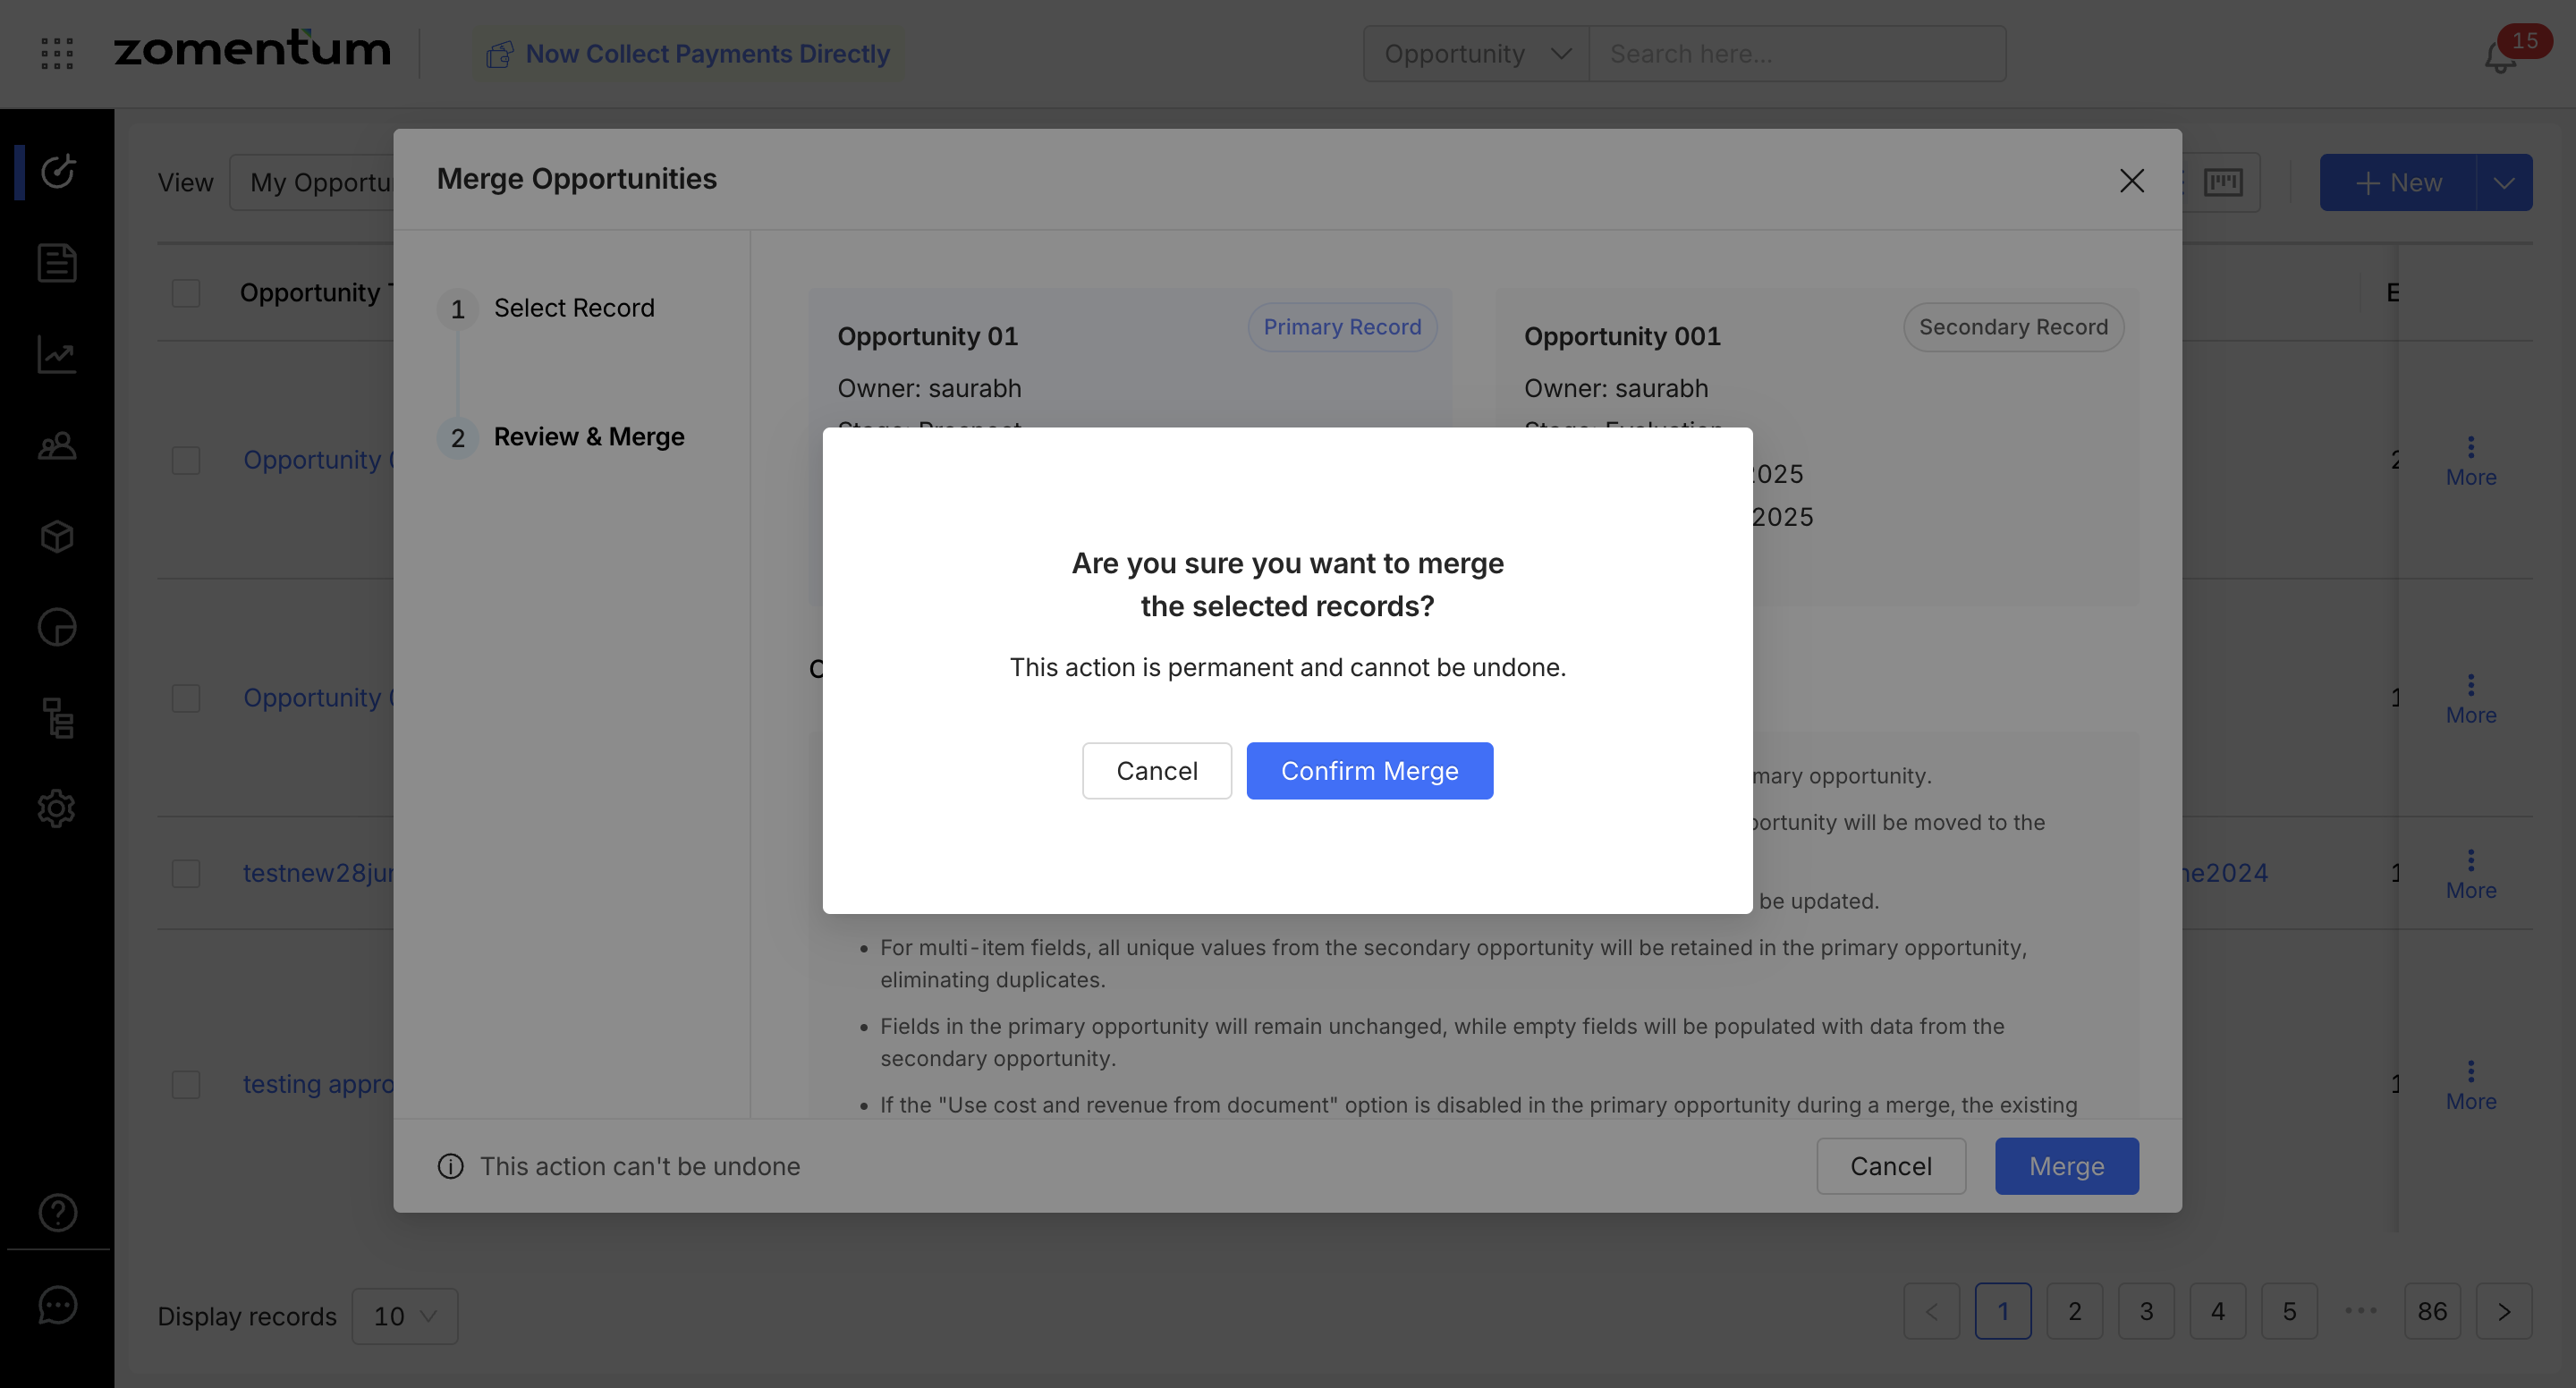Viewport: 2576px width, 1388px height.
Task: Click the Search here input field
Action: click(x=1796, y=54)
